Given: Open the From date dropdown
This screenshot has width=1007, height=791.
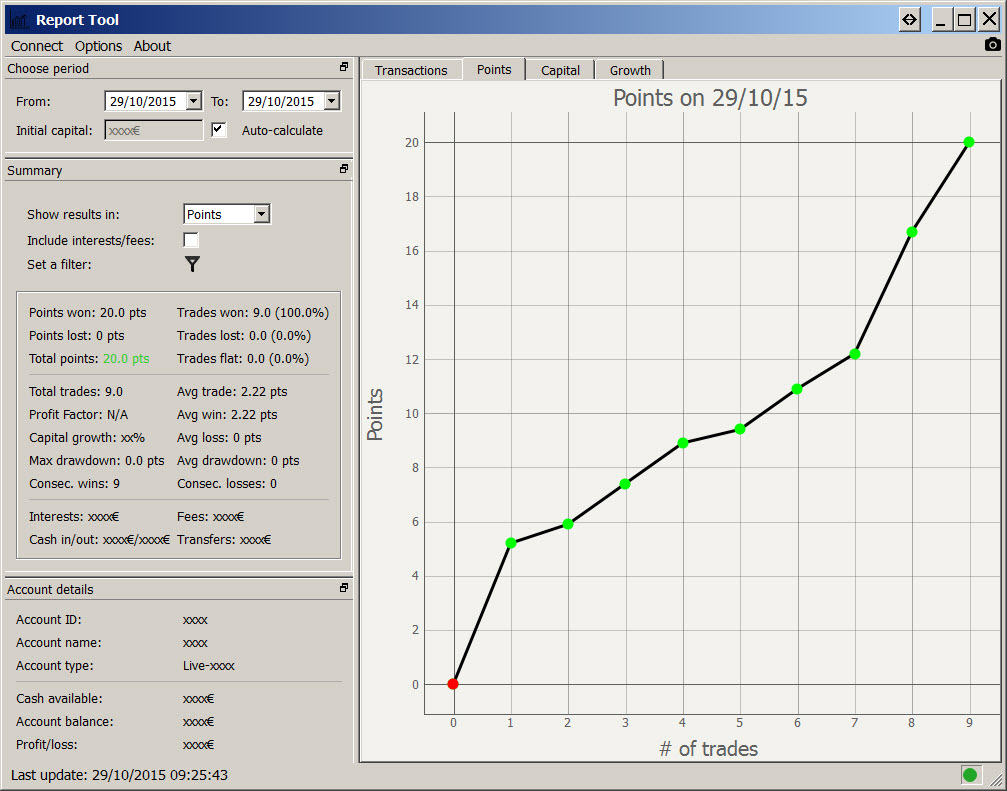Looking at the screenshot, I should pyautogui.click(x=193, y=101).
